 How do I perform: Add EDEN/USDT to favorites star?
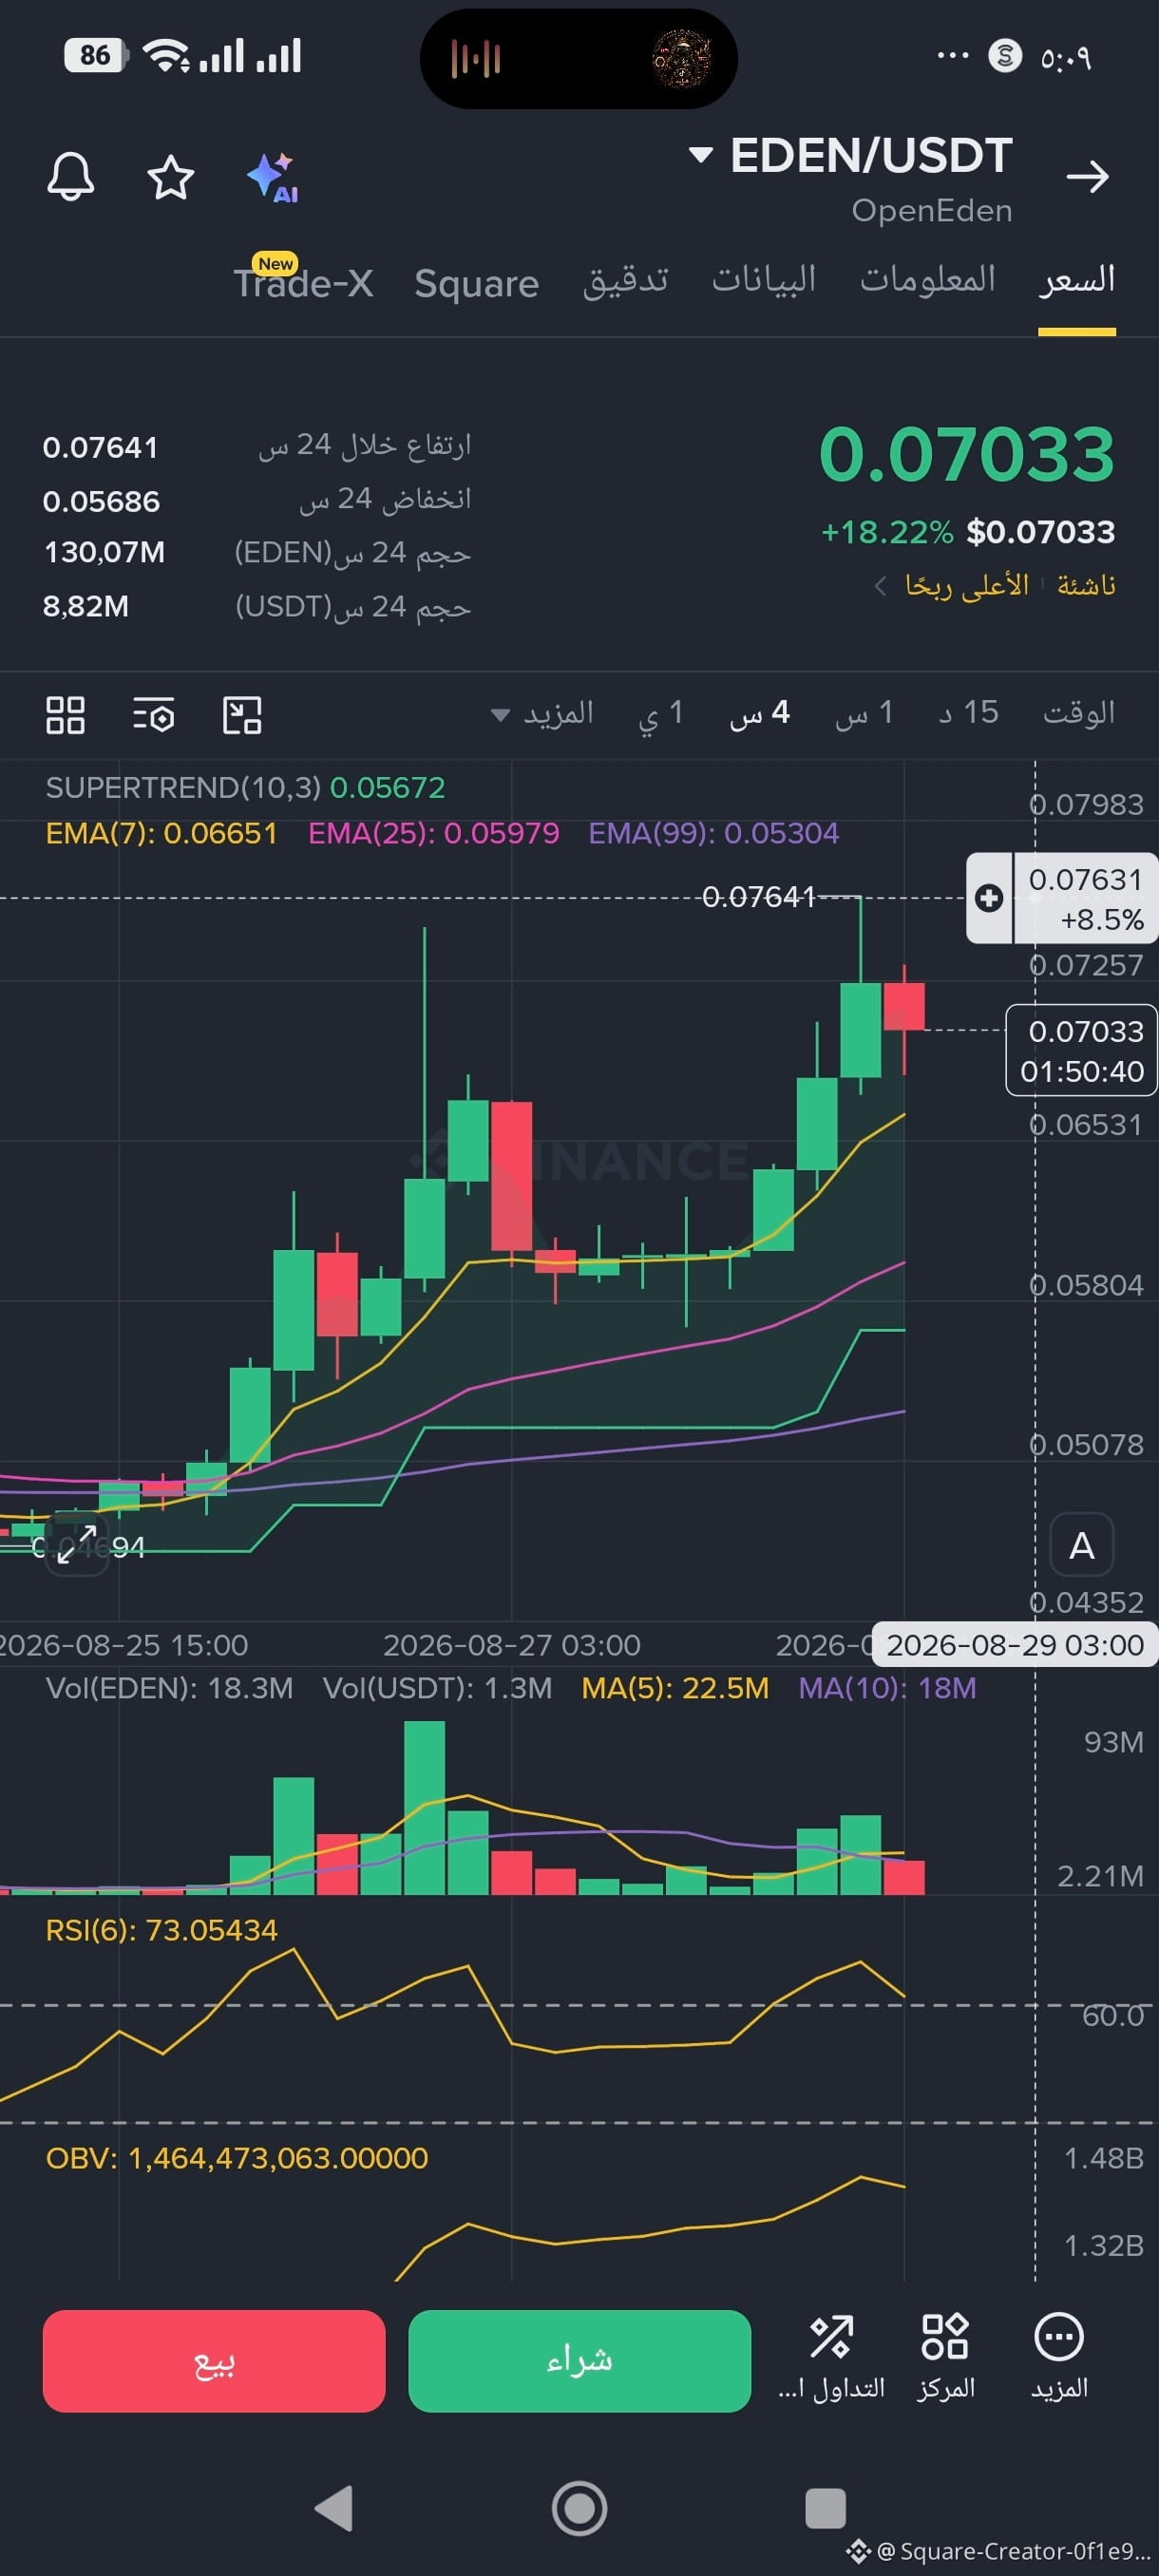coord(170,177)
